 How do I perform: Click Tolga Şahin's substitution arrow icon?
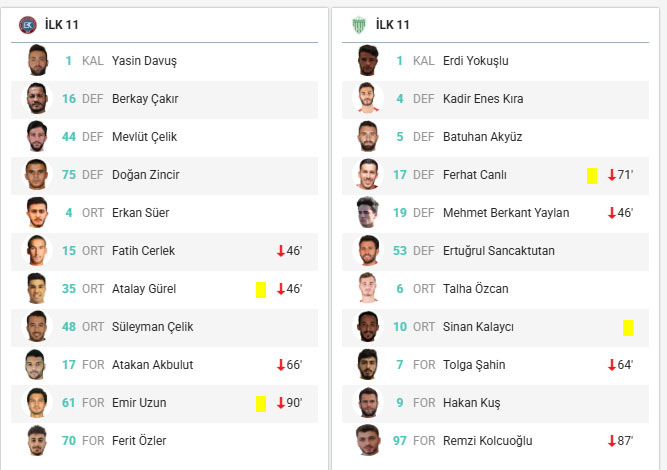coord(612,365)
